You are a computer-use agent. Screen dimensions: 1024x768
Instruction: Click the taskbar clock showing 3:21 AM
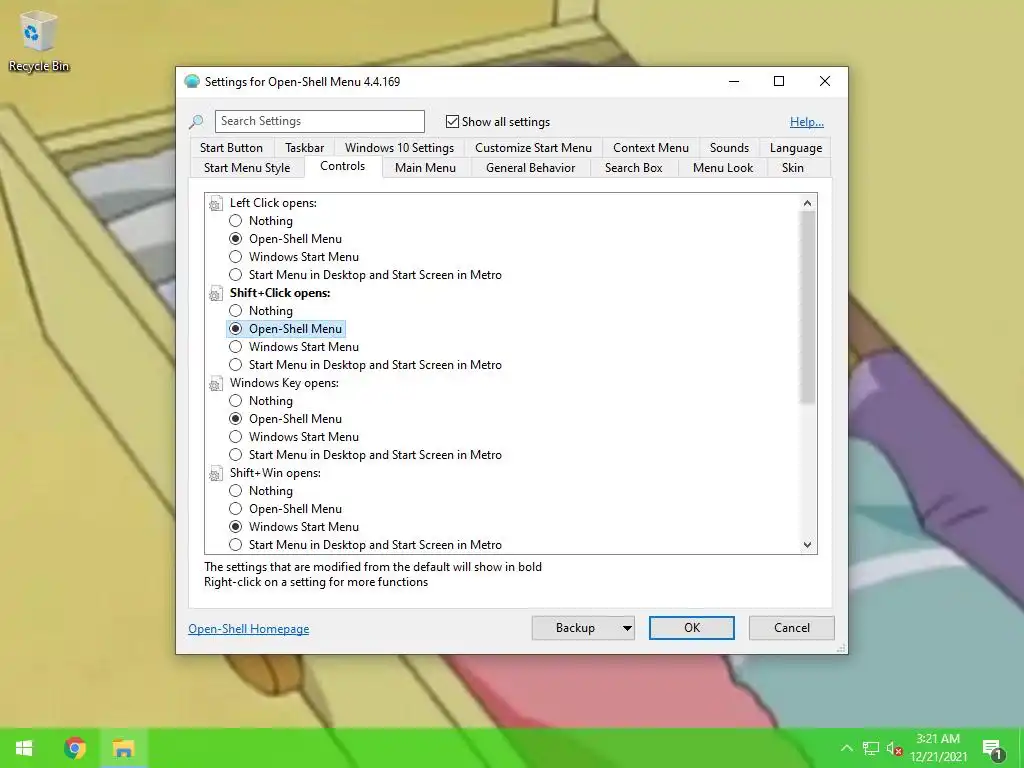938,748
